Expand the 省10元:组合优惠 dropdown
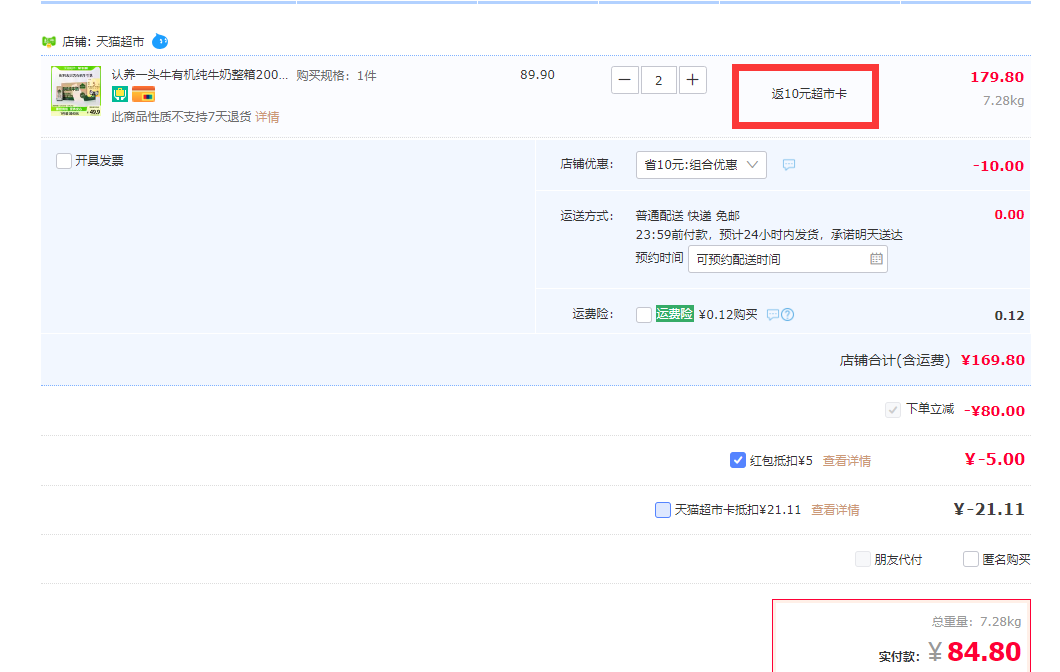The width and height of the screenshot is (1060, 672). click(x=701, y=165)
